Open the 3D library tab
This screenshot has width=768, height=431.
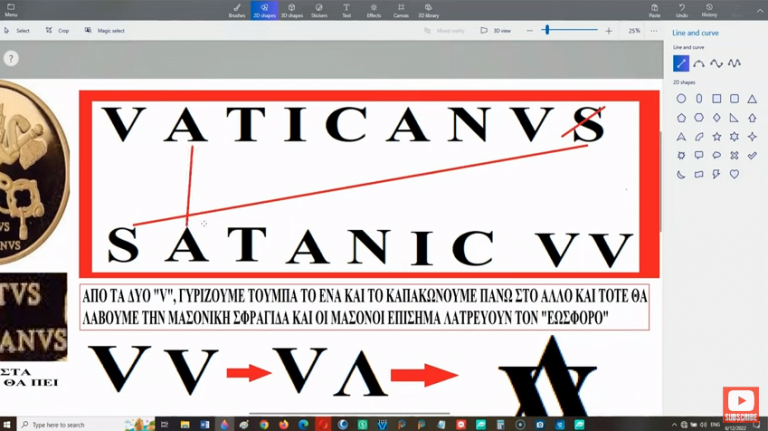pos(429,10)
